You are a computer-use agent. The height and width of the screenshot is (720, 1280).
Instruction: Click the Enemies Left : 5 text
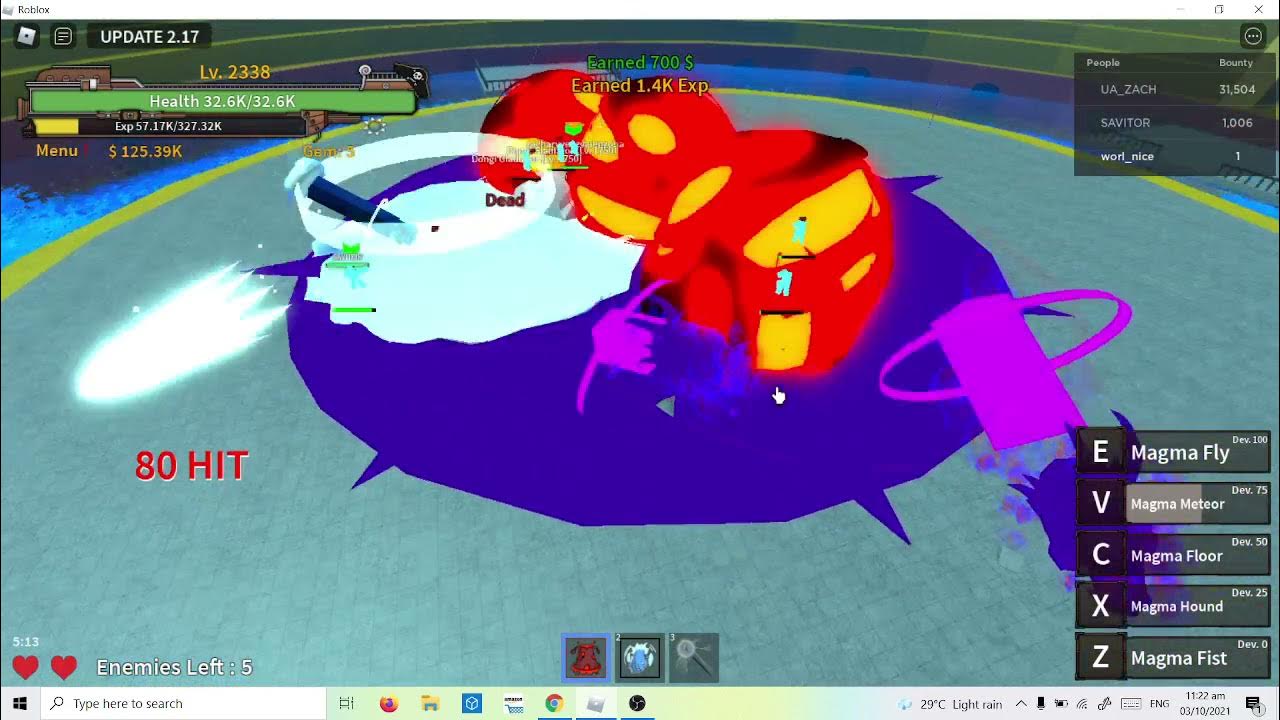(x=174, y=667)
